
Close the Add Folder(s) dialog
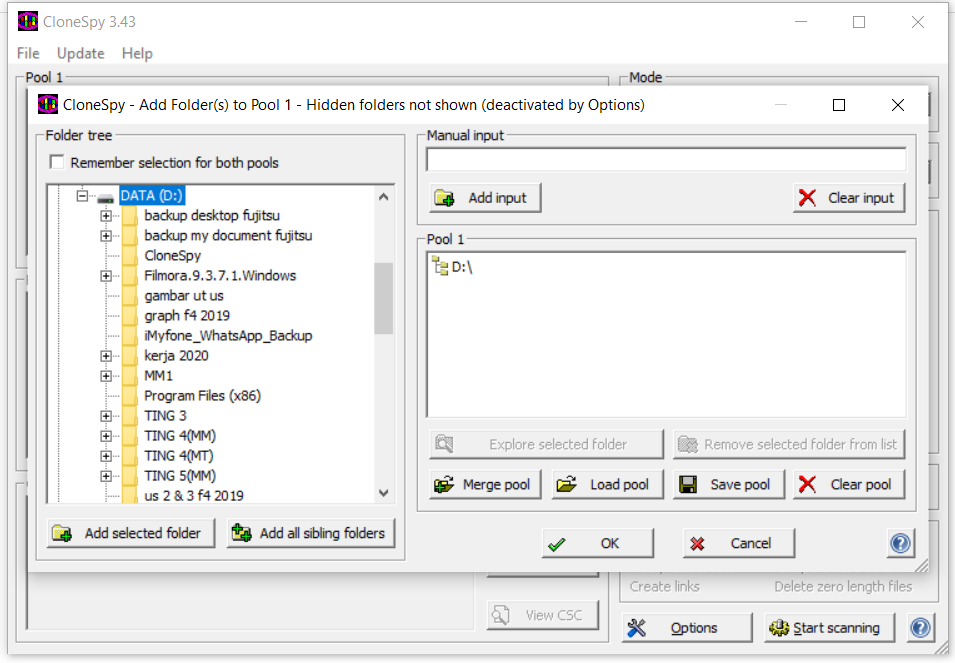click(x=898, y=105)
